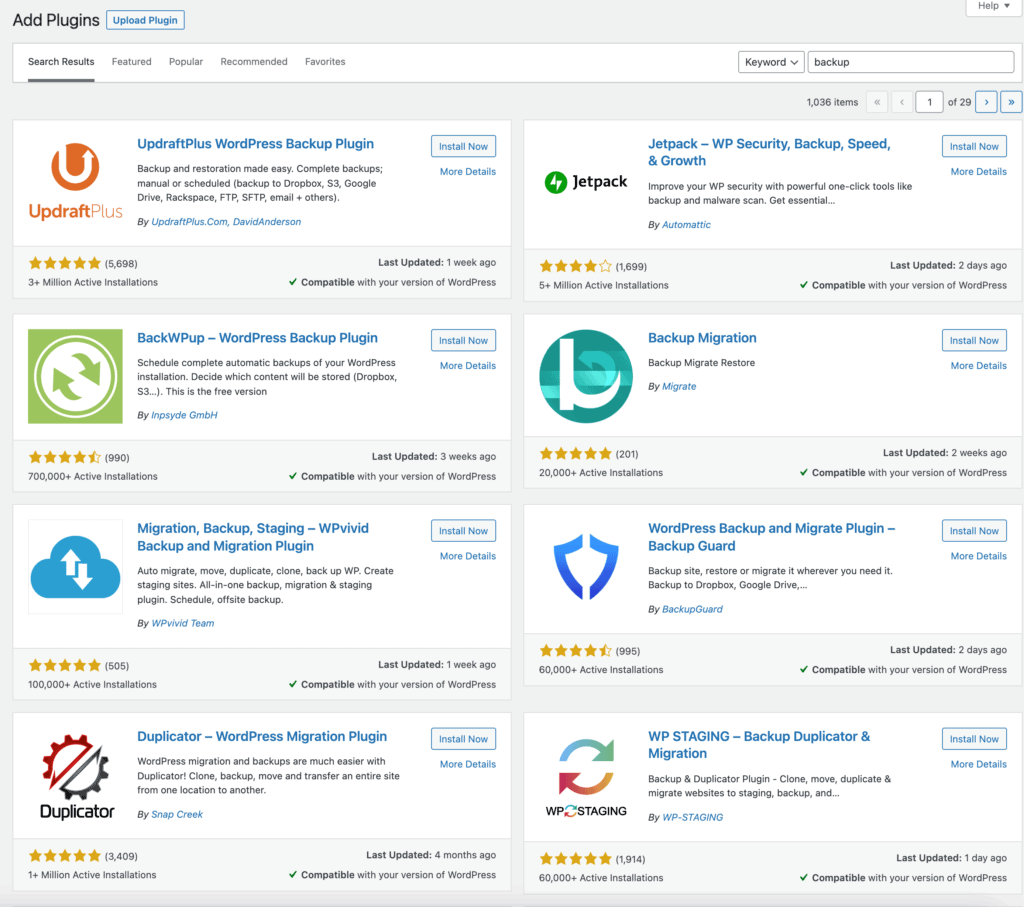Screen dimensions: 1024x907
Task: Open Duplicator WordPress Migration Plugin title
Action: click(262, 736)
